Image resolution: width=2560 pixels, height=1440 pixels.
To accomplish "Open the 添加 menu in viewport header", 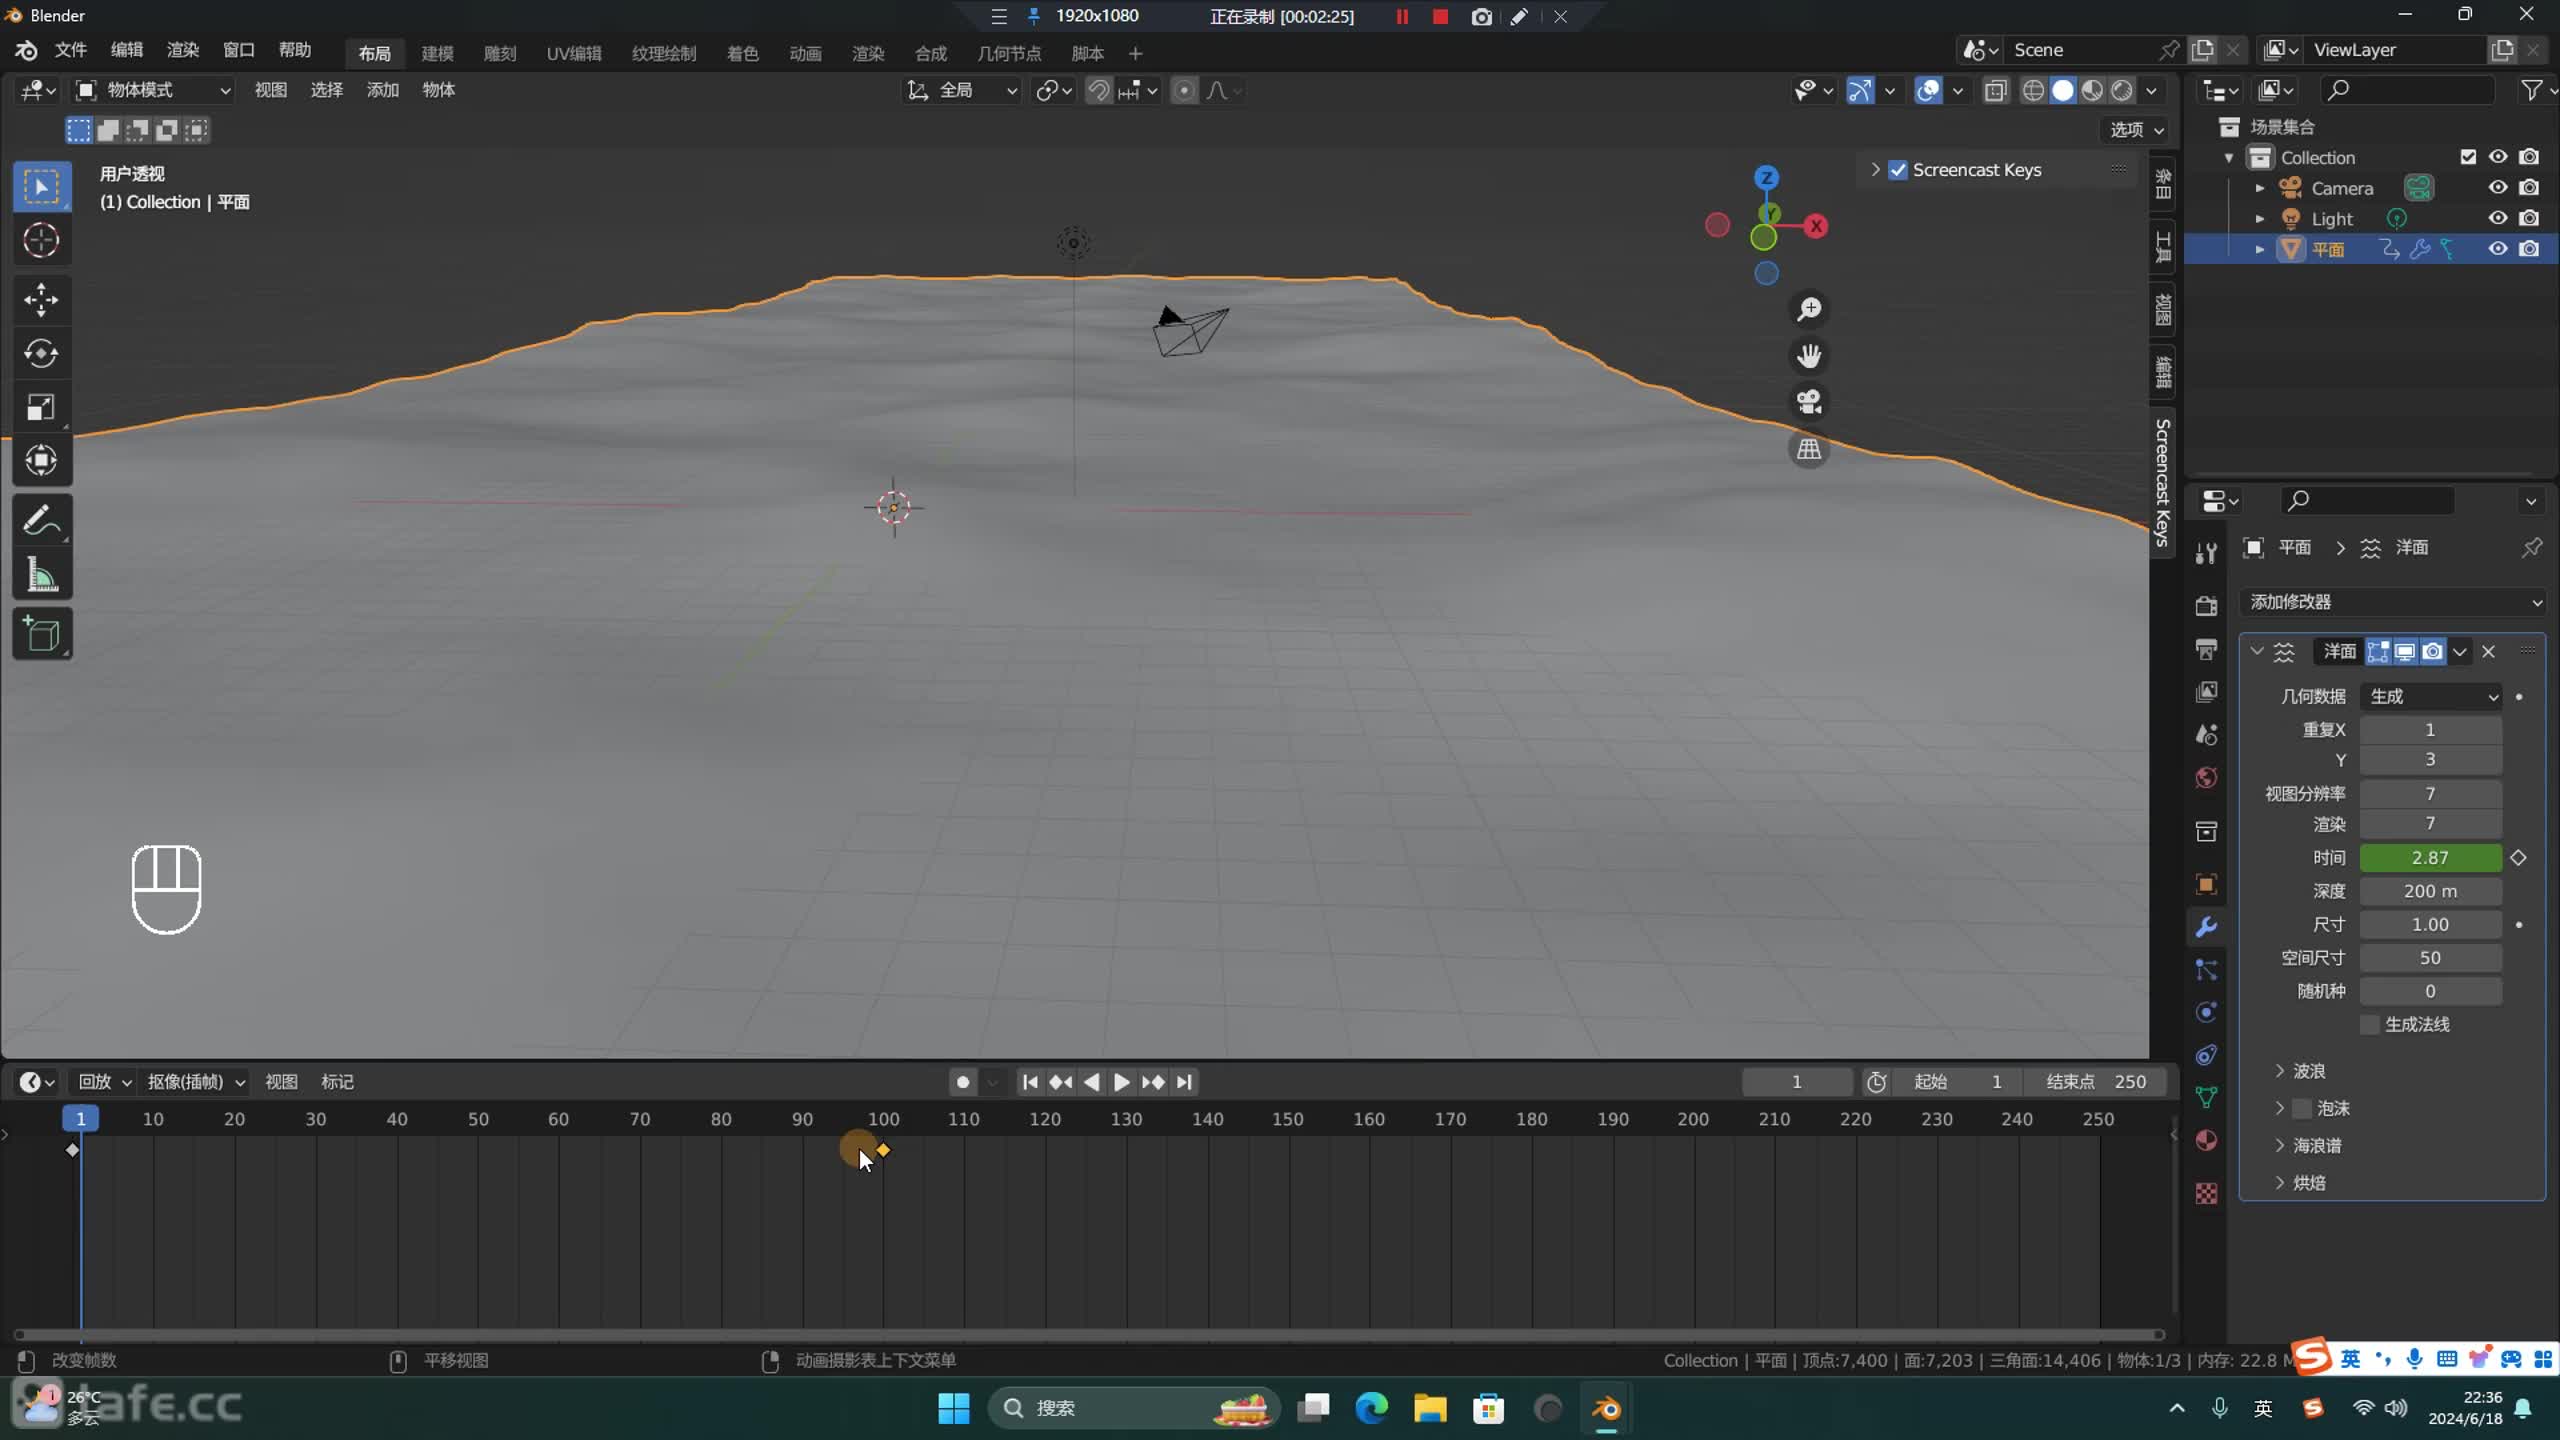I will point(382,90).
